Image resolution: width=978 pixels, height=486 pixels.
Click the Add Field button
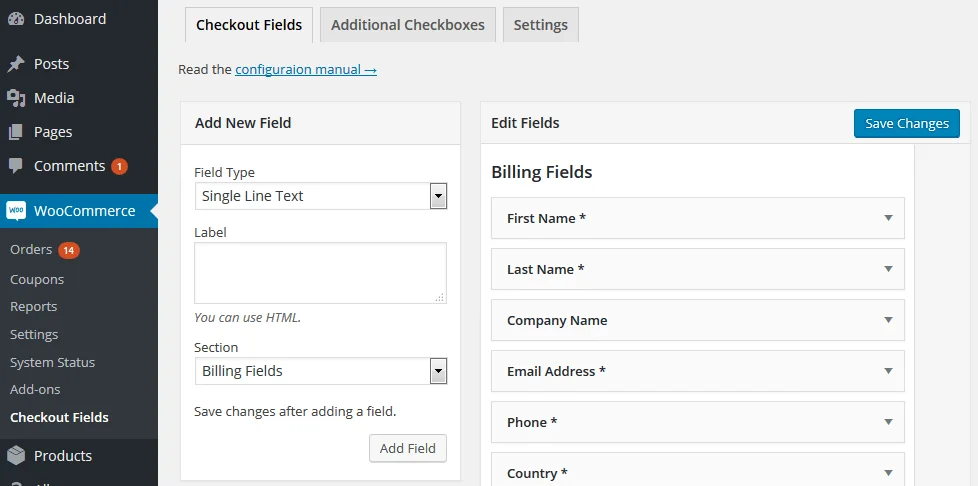click(408, 448)
